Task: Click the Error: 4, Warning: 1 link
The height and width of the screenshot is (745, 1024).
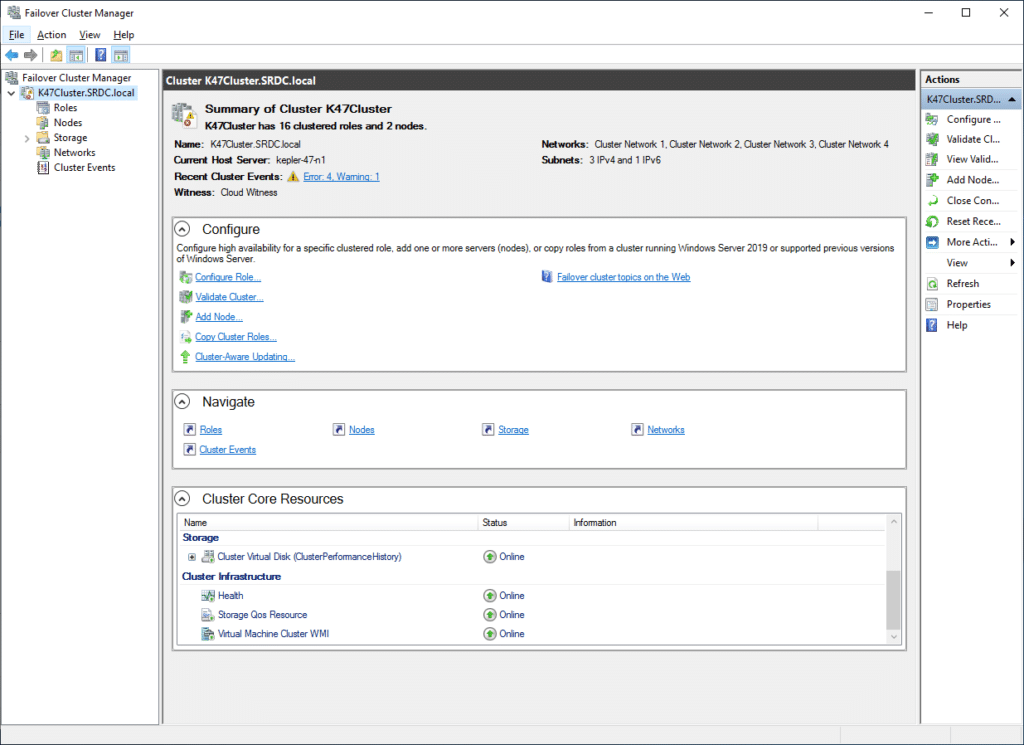Action: [341, 176]
